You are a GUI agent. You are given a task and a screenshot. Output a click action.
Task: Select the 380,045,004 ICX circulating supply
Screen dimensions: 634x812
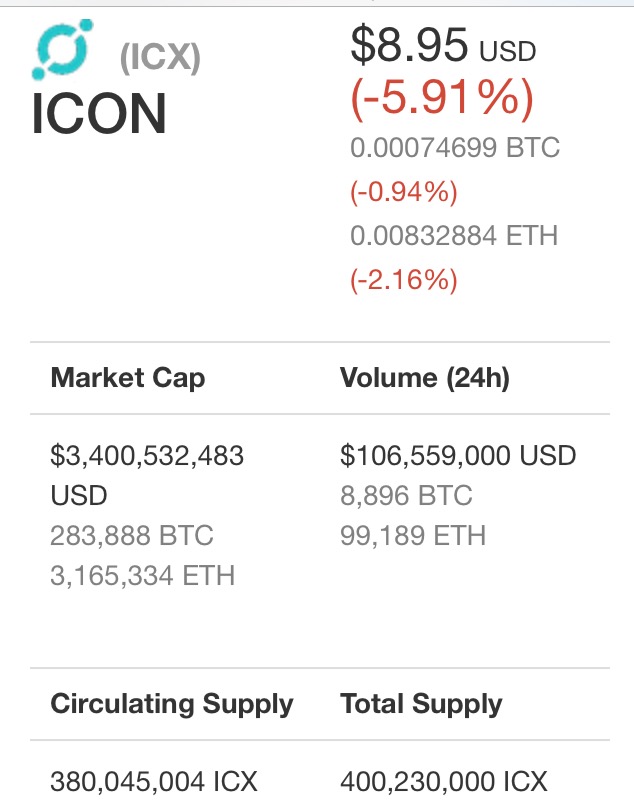pos(154,781)
